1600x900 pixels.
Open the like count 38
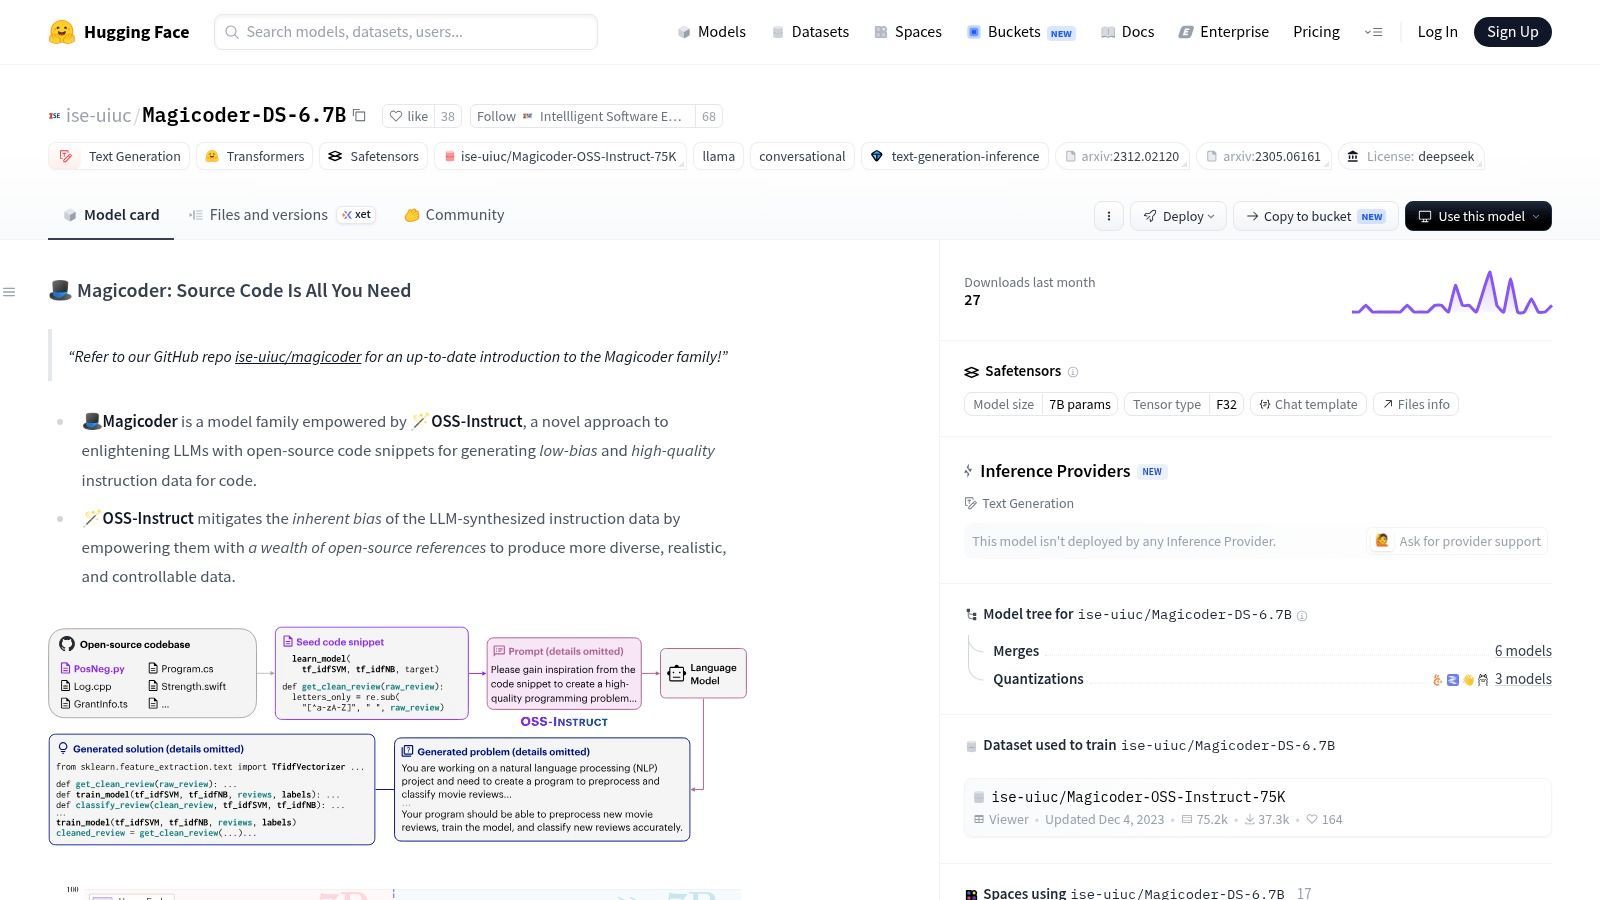[448, 116]
